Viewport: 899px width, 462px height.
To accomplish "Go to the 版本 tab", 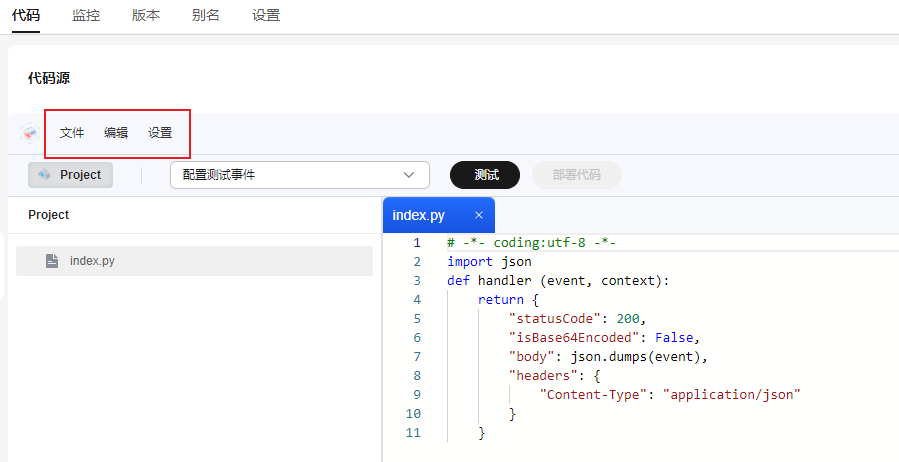I will tap(146, 16).
